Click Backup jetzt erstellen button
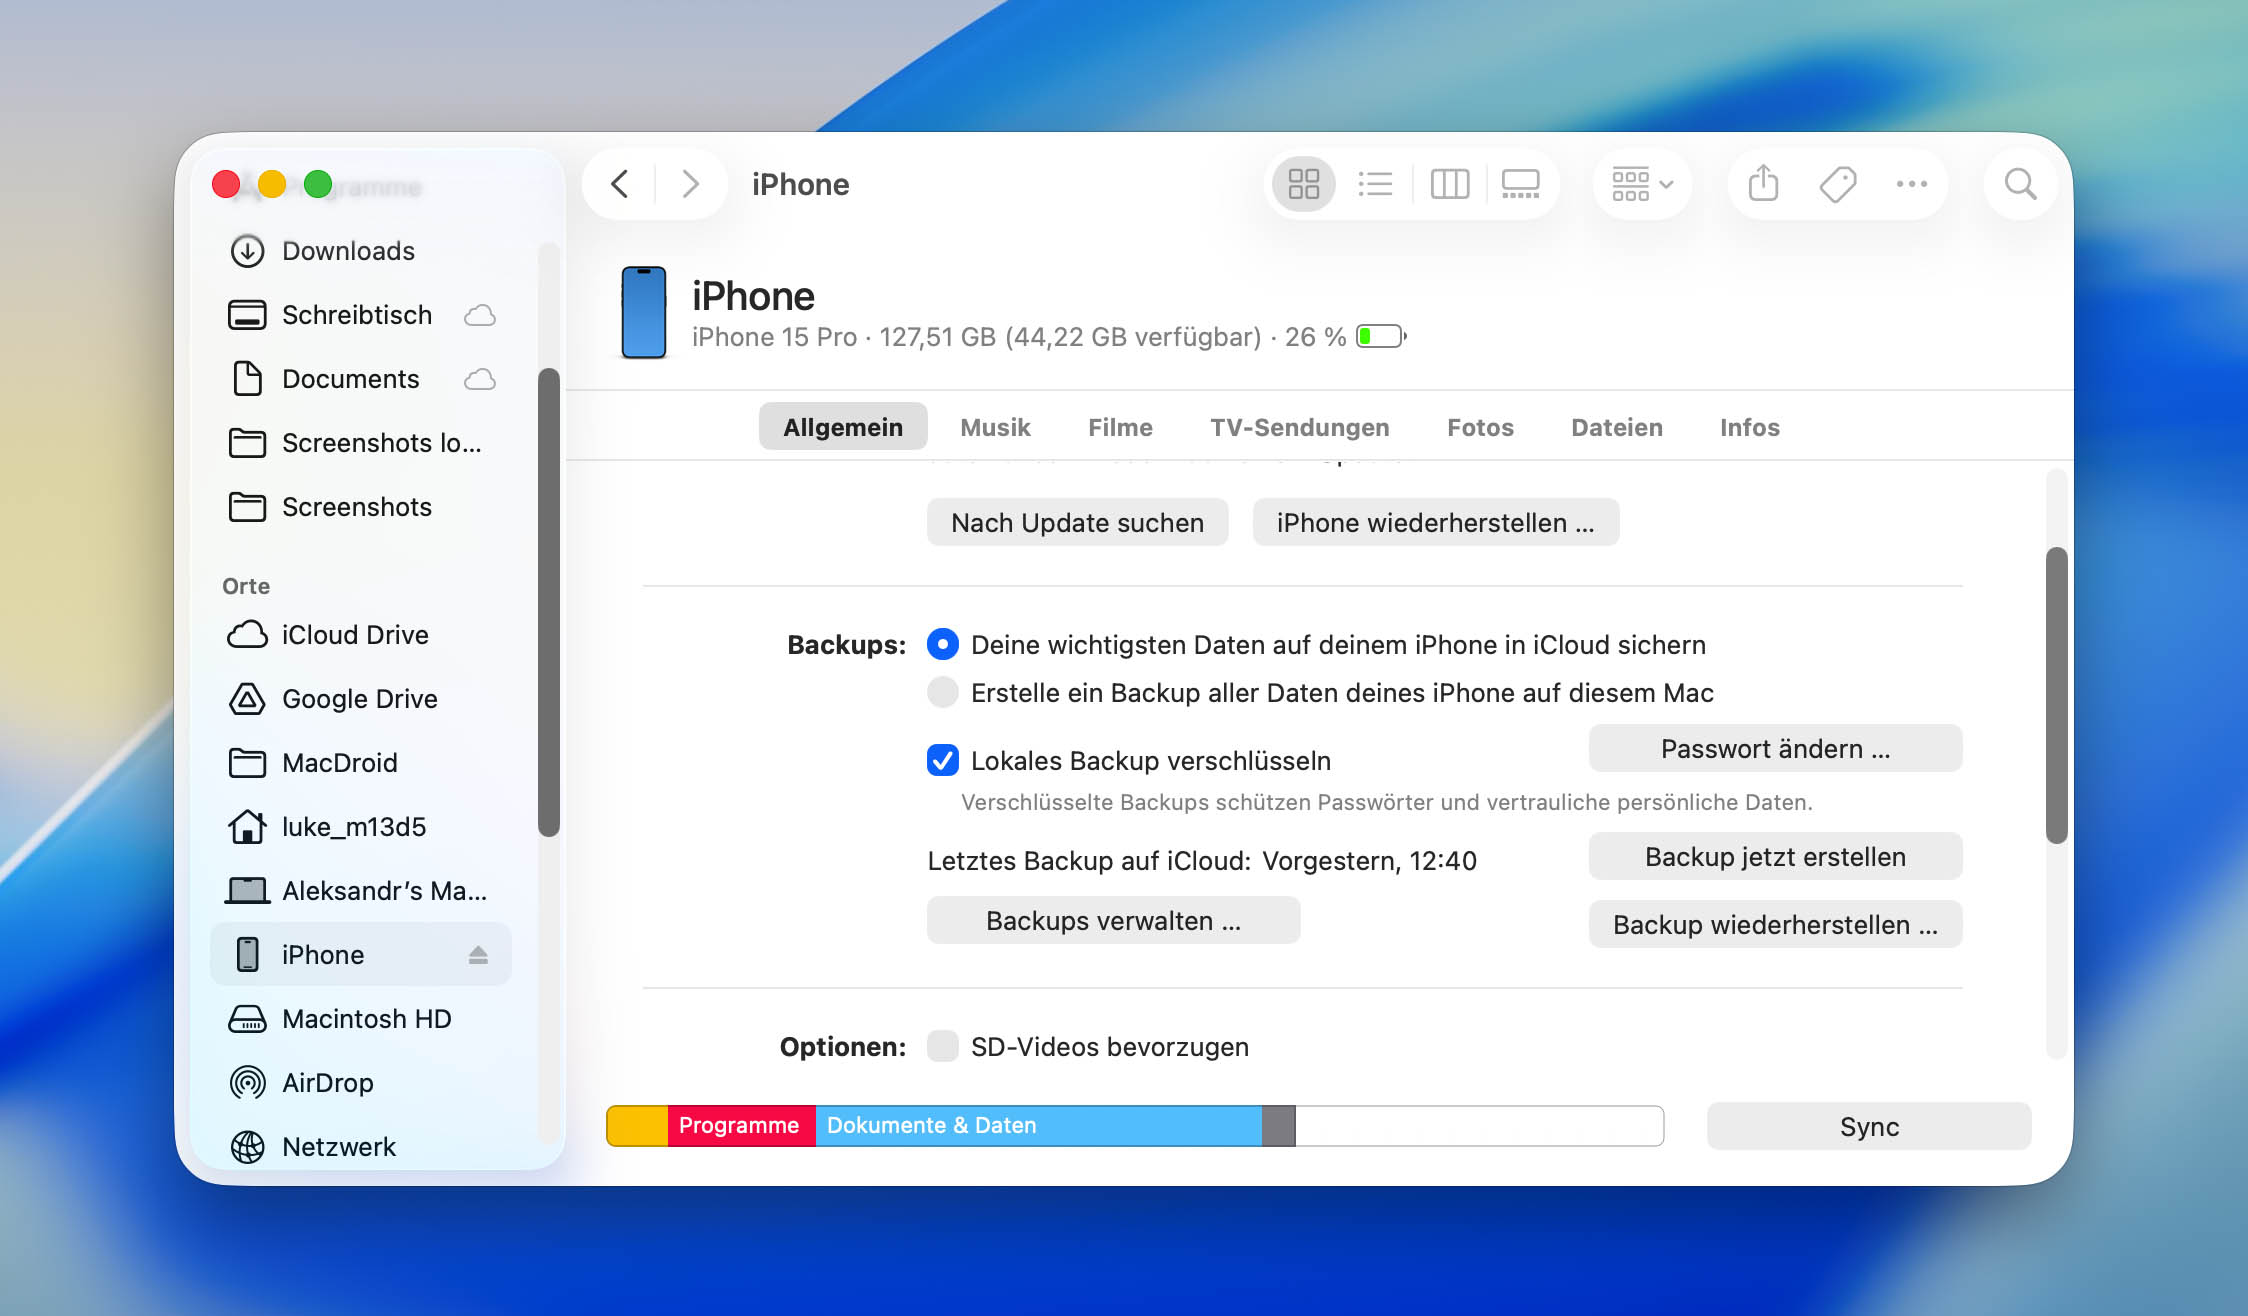The height and width of the screenshot is (1316, 2248). point(1775,857)
